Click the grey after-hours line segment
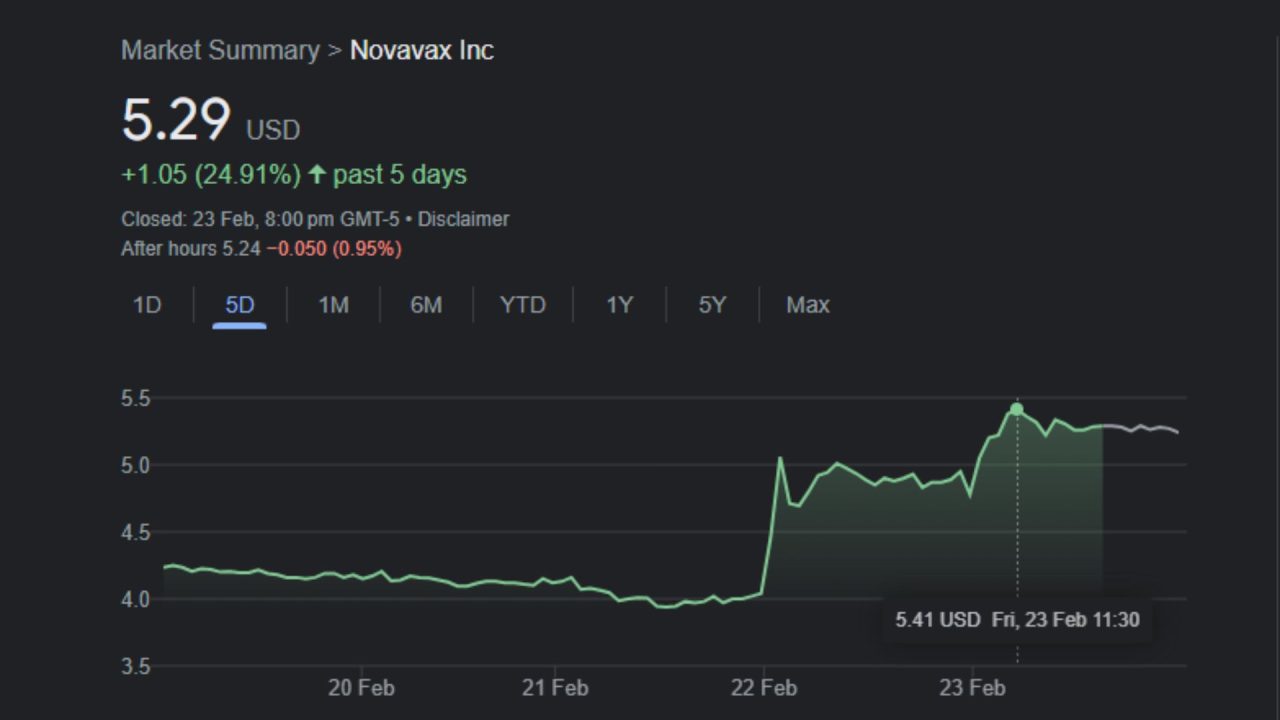 point(1140,429)
